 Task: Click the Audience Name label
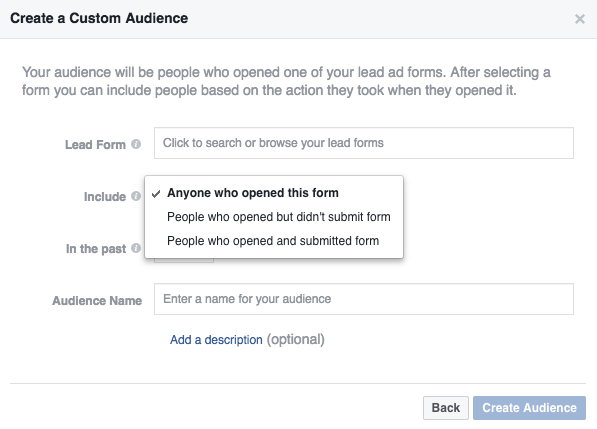click(x=97, y=301)
